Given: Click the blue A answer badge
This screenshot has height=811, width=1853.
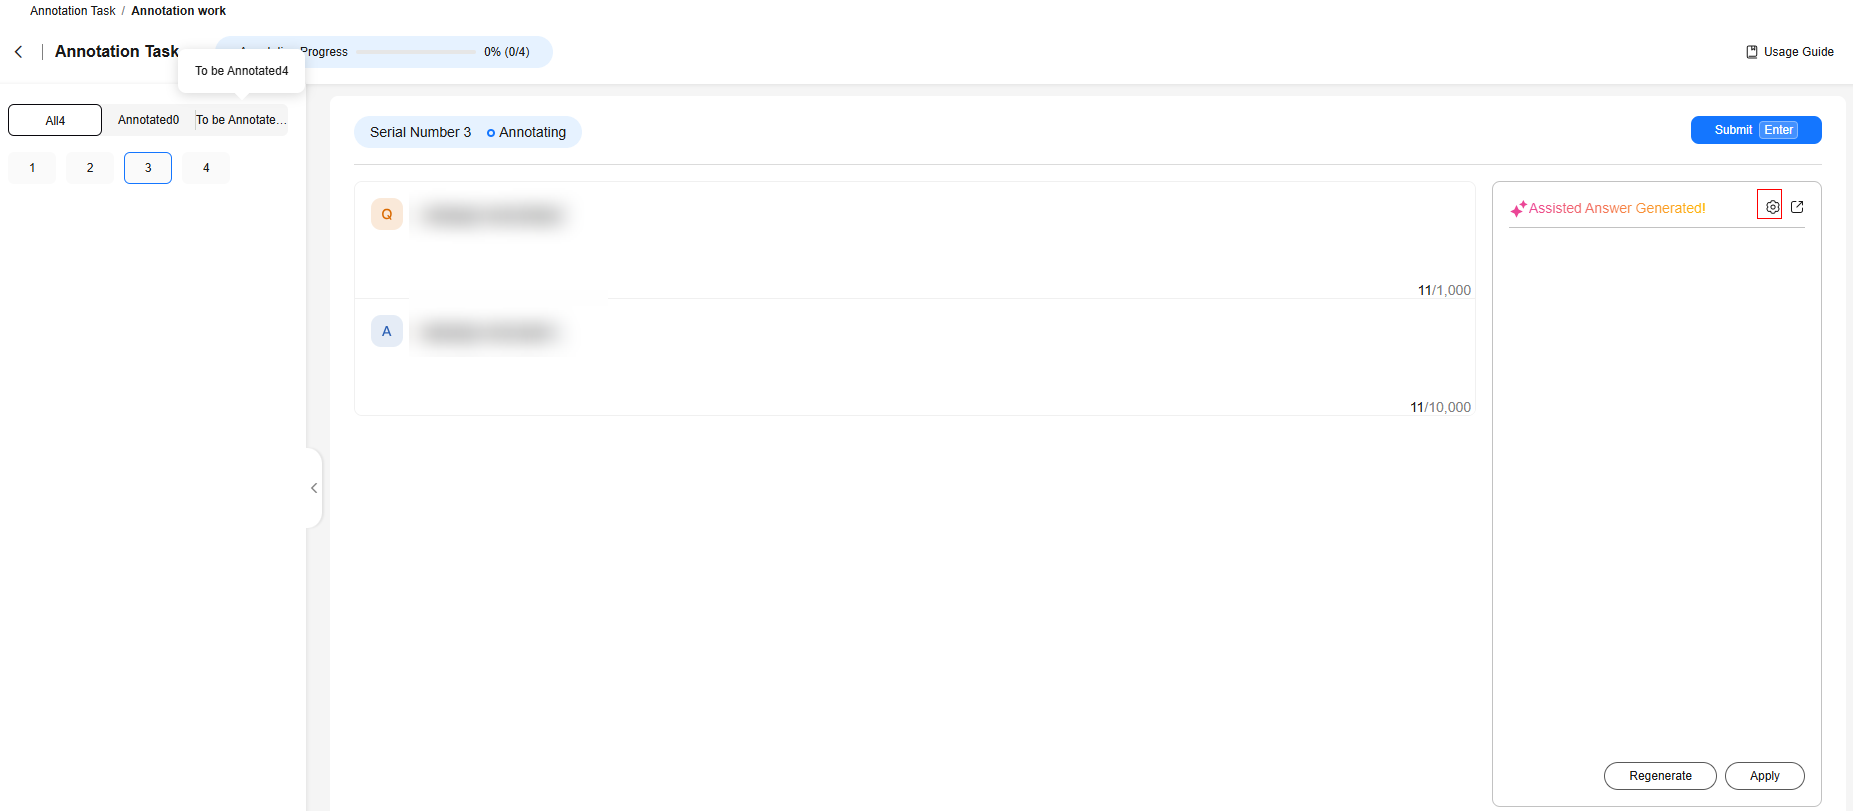Looking at the screenshot, I should [x=387, y=331].
